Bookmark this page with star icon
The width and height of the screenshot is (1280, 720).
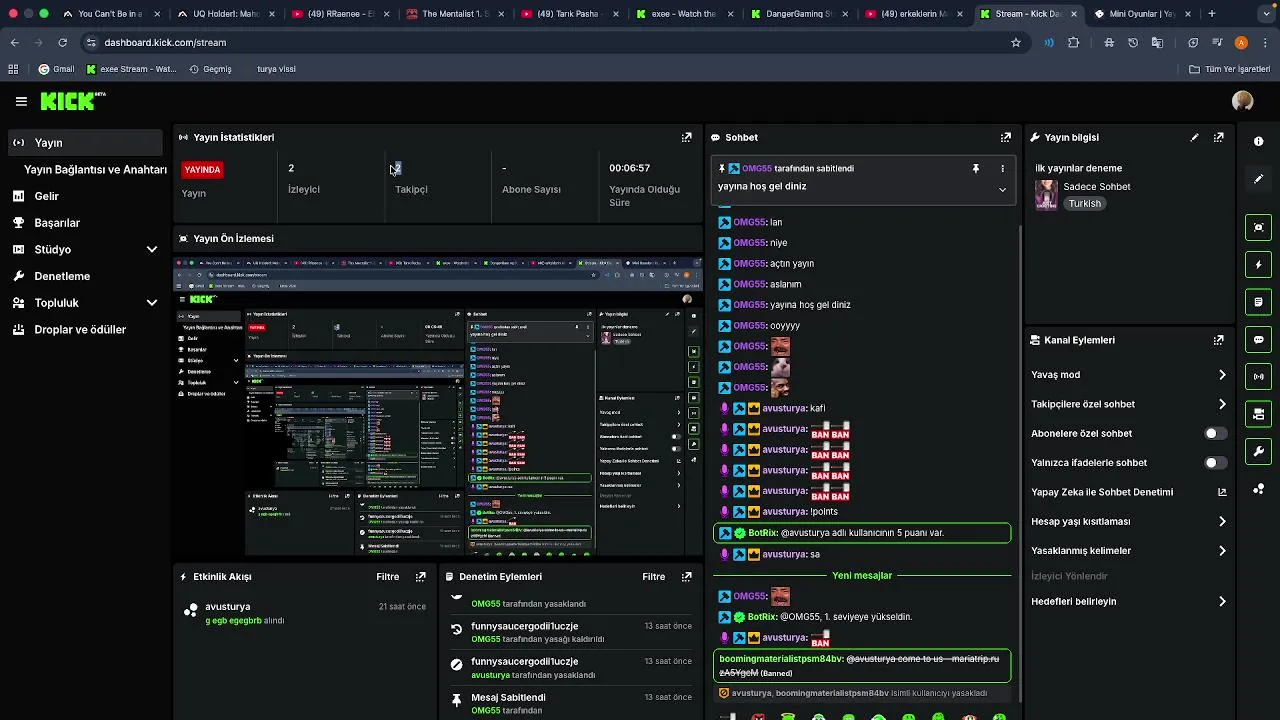click(x=1016, y=43)
